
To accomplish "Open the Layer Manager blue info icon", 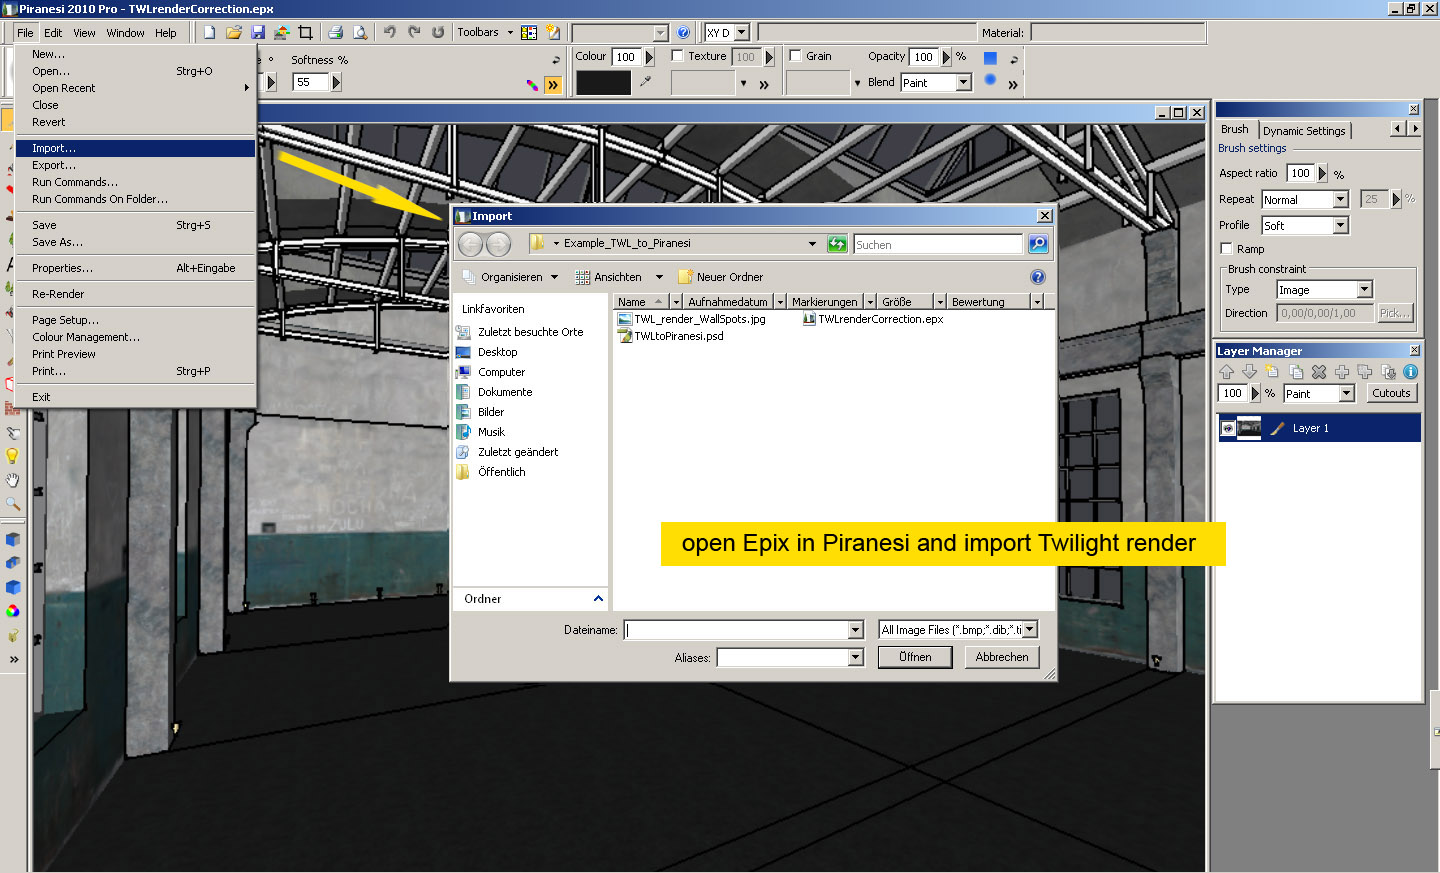I will pyautogui.click(x=1410, y=371).
